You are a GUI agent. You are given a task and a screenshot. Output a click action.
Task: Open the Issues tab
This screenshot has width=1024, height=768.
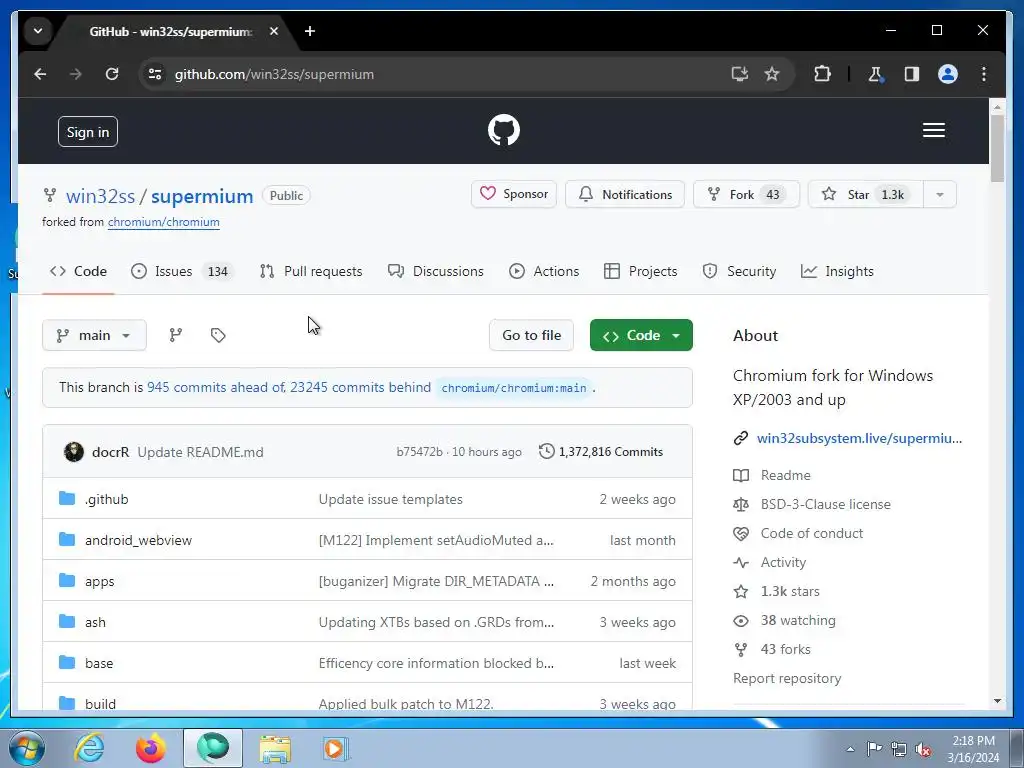coord(181,271)
